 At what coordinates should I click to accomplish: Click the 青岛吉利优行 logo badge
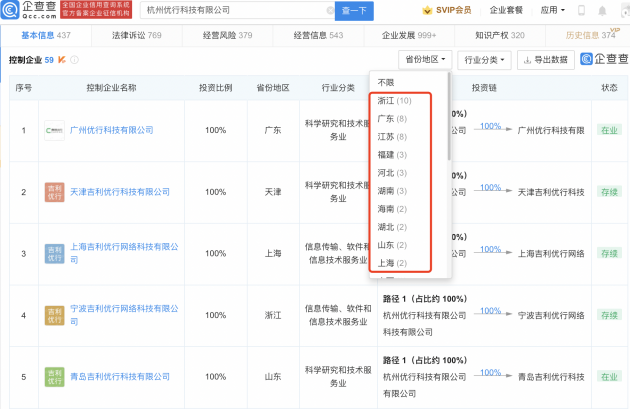pos(54,377)
